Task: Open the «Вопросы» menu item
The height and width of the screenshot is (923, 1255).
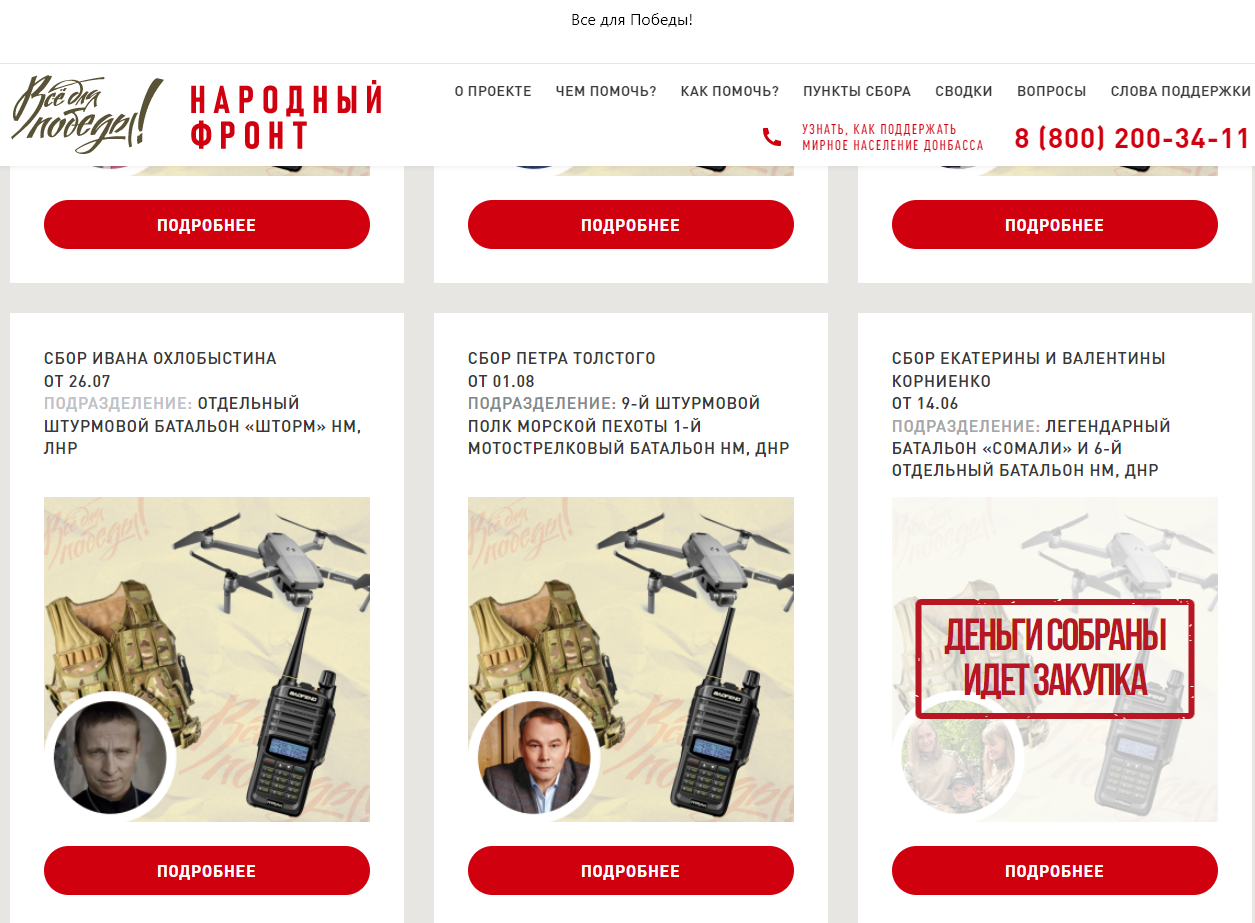Action: [1051, 91]
